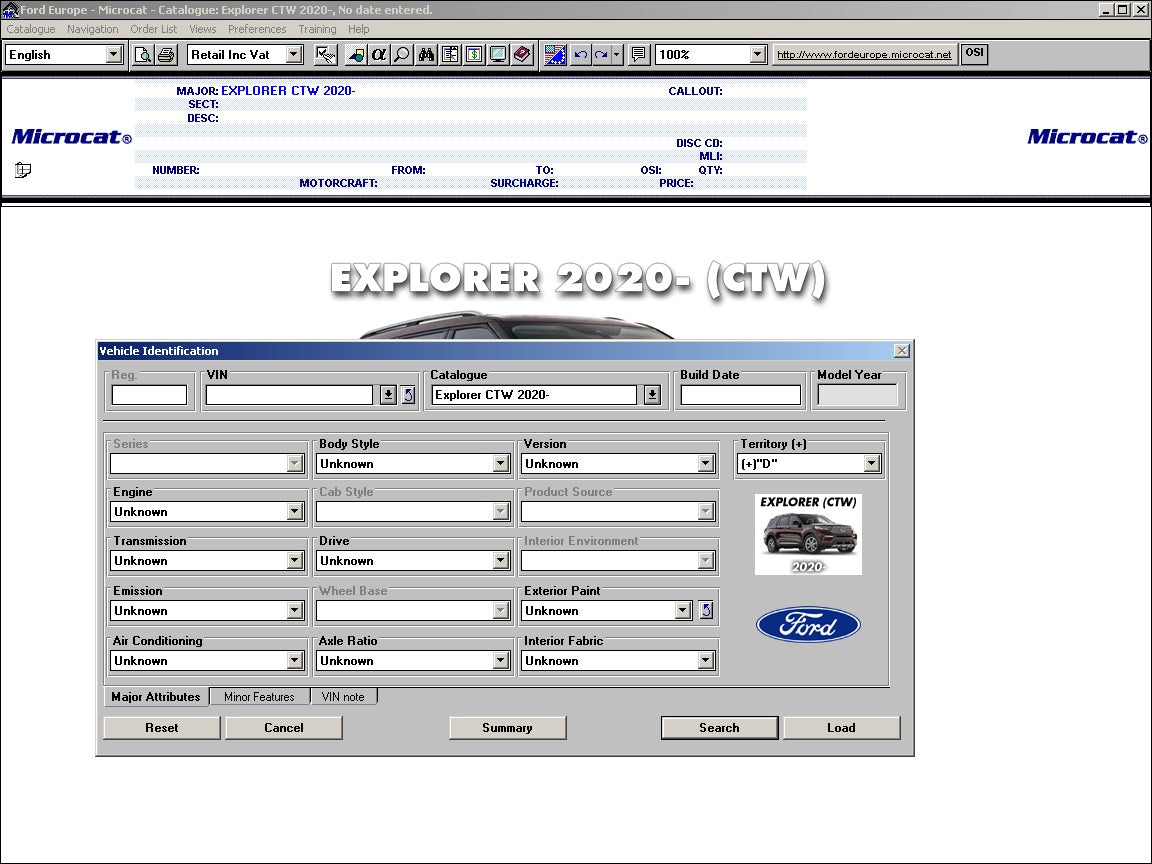Click the OSI toolbar button

[974, 54]
